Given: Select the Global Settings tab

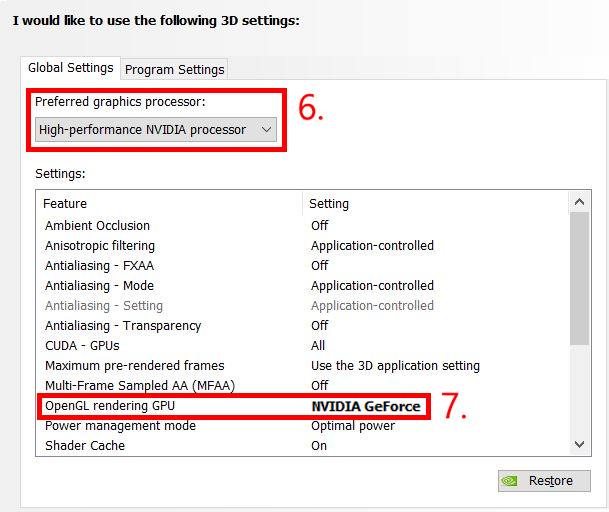Looking at the screenshot, I should coord(71,68).
